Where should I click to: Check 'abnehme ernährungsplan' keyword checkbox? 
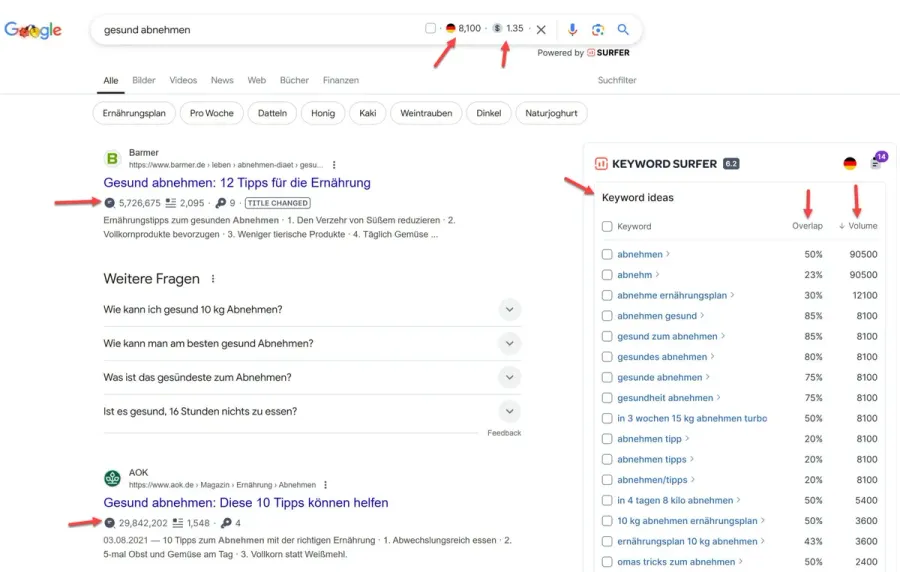(x=607, y=295)
